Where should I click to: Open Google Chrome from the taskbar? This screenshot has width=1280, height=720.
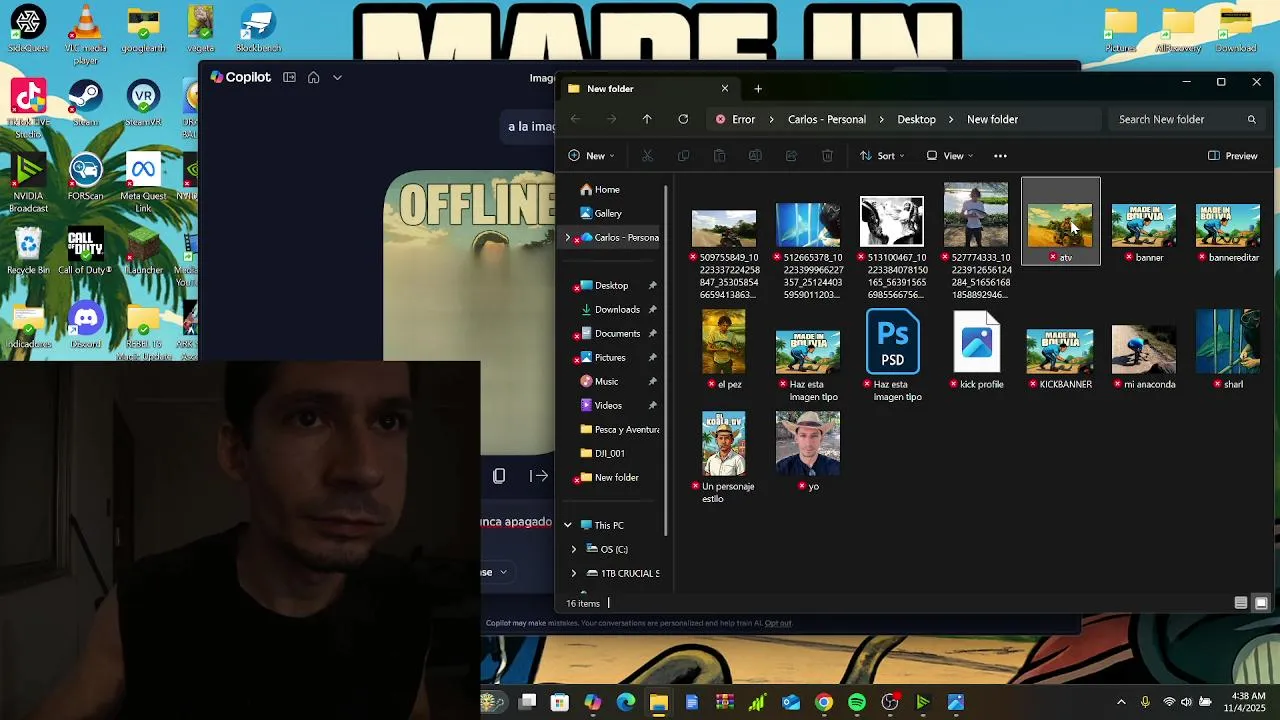tap(824, 702)
